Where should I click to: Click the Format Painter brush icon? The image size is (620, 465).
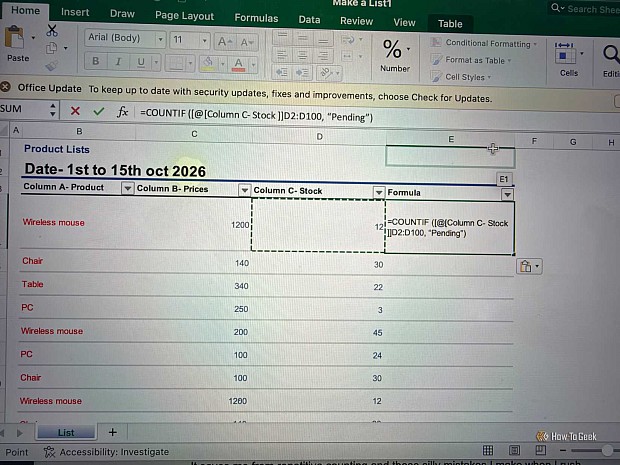[51, 66]
